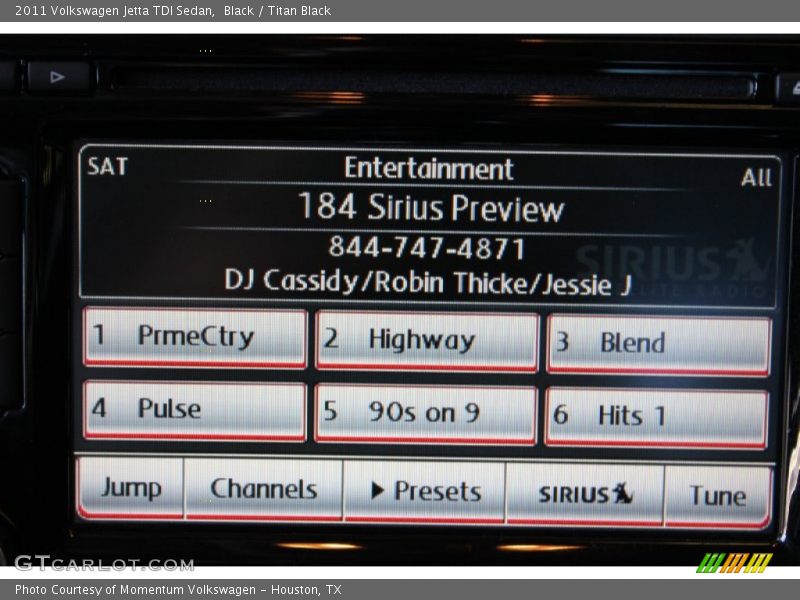The width and height of the screenshot is (800, 600).
Task: Click the eject button beside the CD slot
Action: tap(790, 88)
